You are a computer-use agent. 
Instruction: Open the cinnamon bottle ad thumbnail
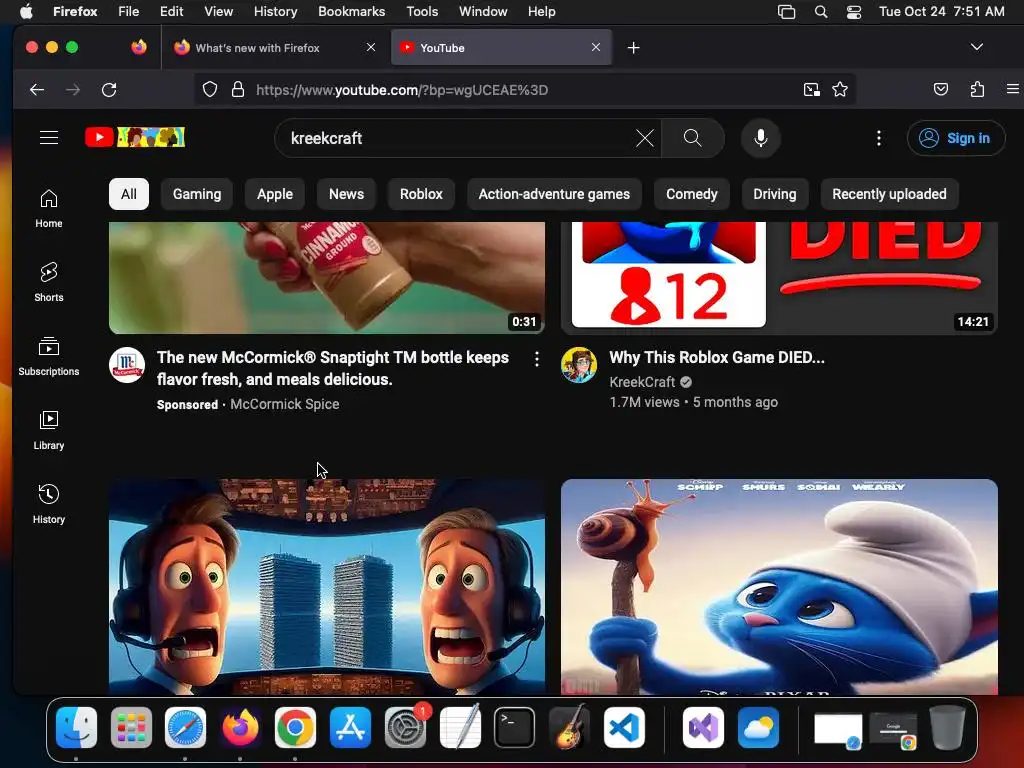pos(327,278)
